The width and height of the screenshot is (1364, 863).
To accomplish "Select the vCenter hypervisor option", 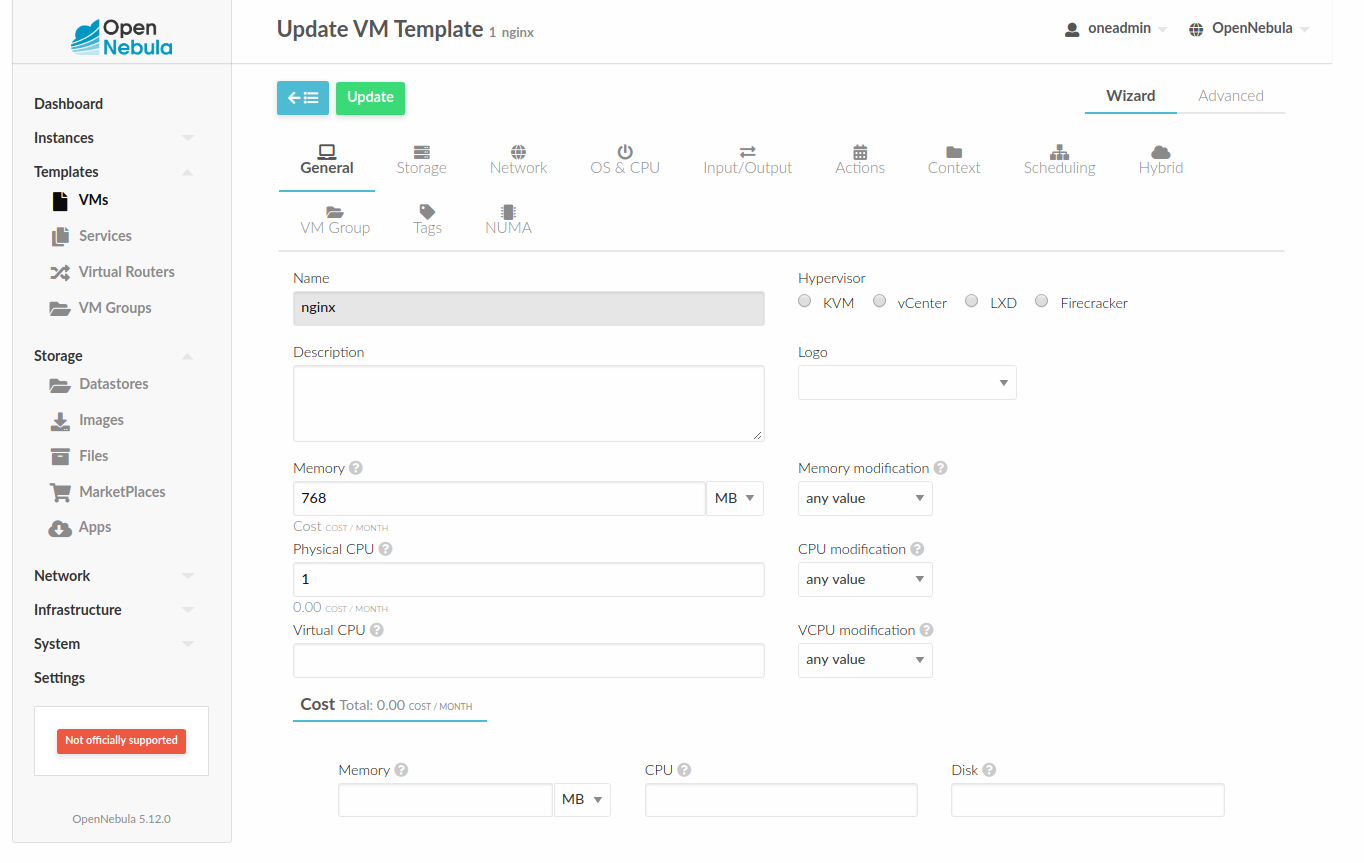I will click(880, 301).
